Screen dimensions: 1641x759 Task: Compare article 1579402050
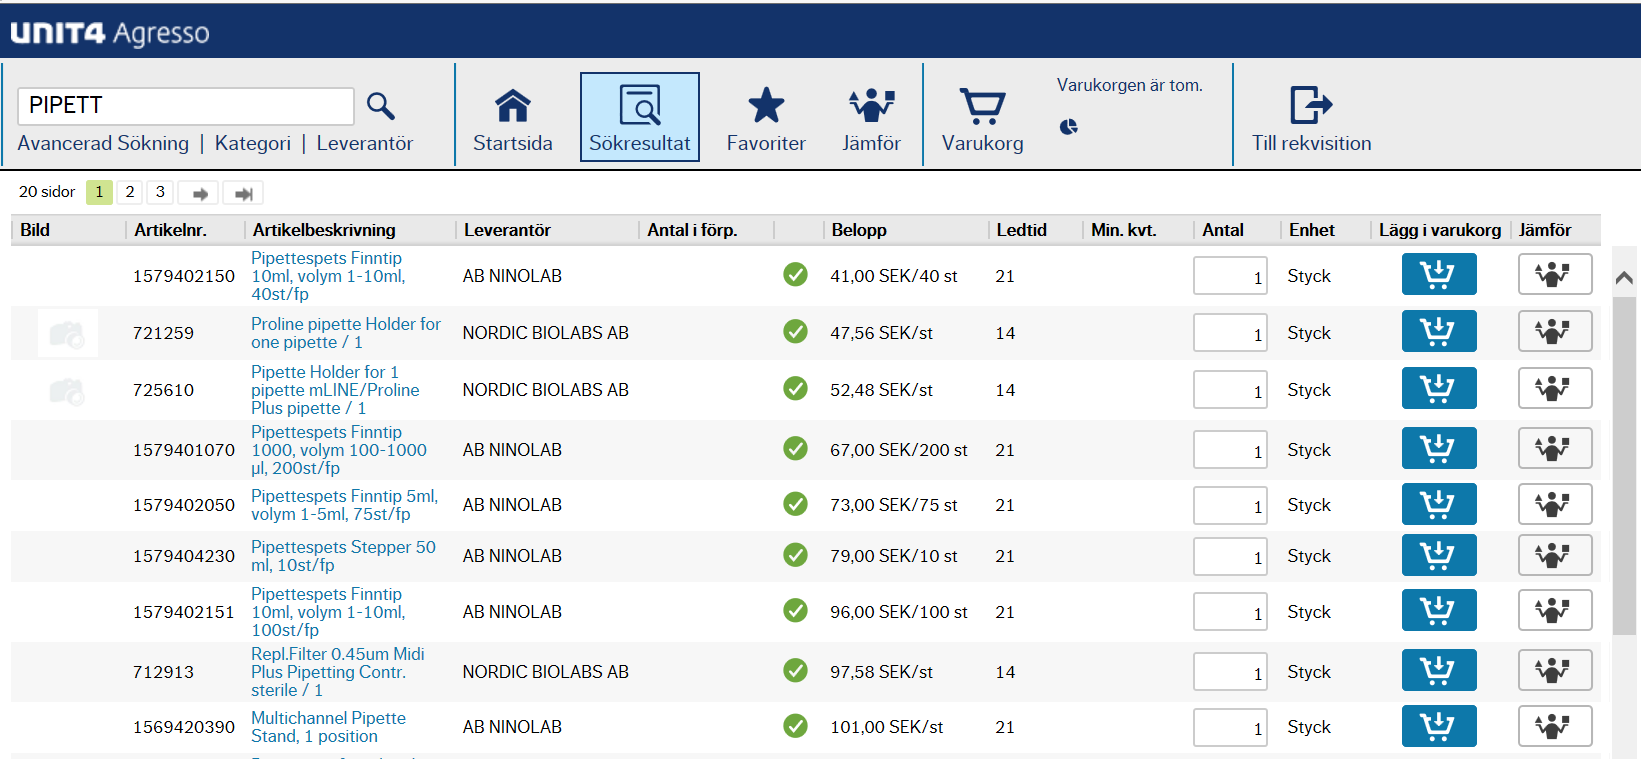(1554, 504)
